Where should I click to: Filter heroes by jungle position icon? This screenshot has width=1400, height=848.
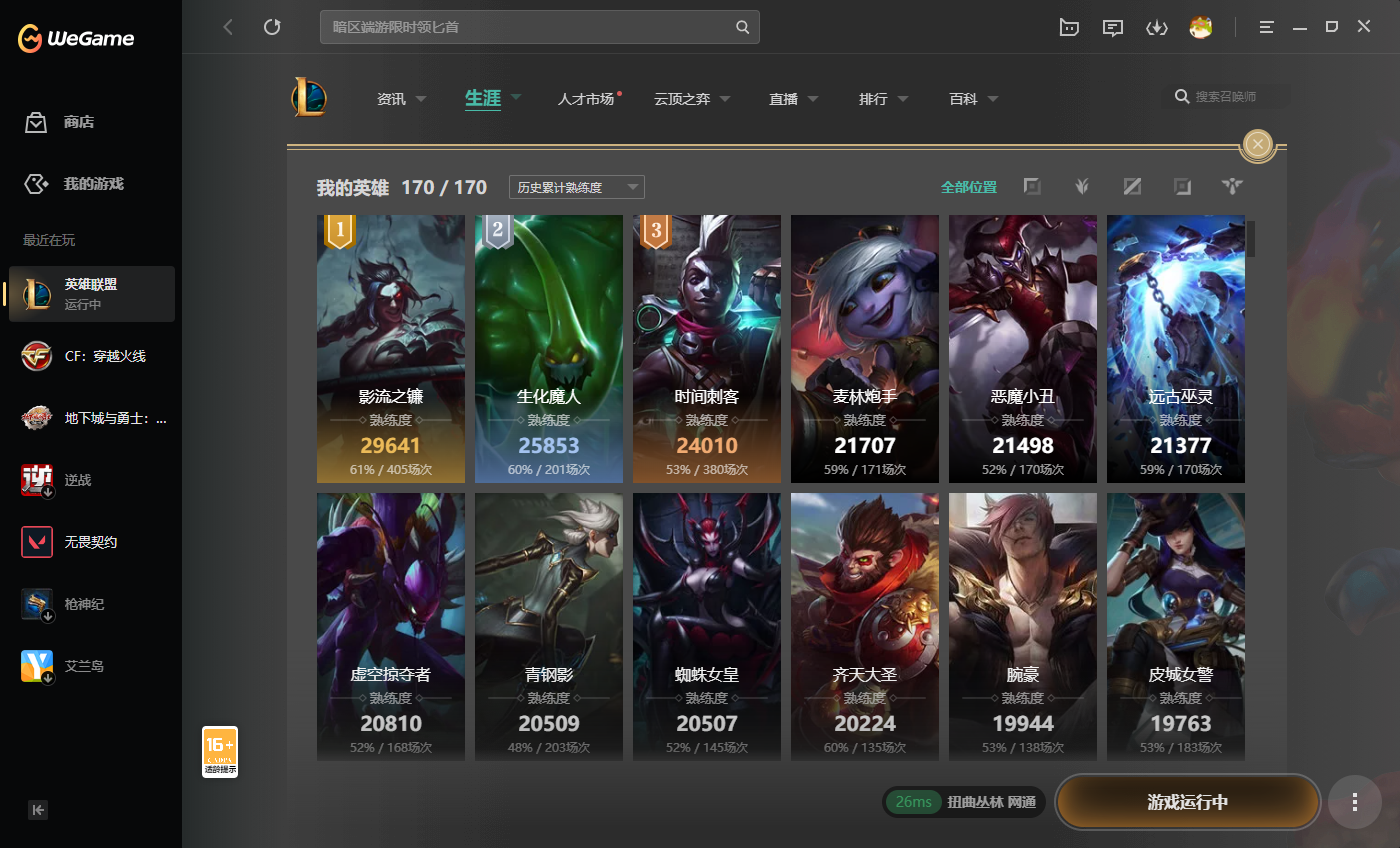1082,186
